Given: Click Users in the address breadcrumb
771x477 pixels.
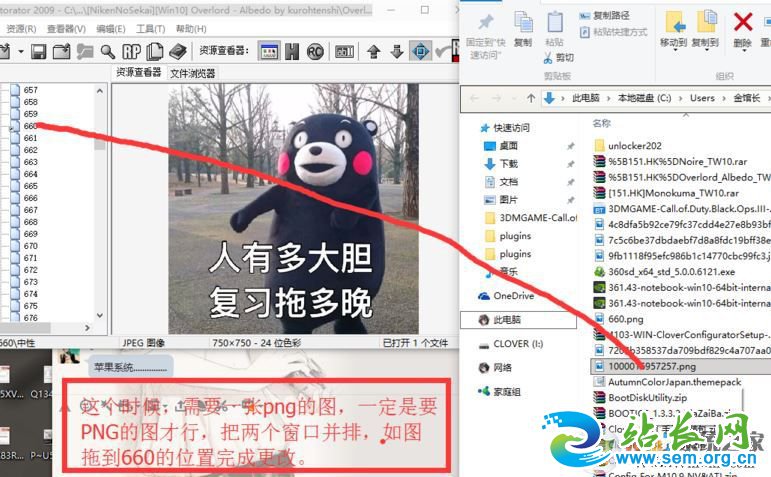Looking at the screenshot, I should (702, 98).
